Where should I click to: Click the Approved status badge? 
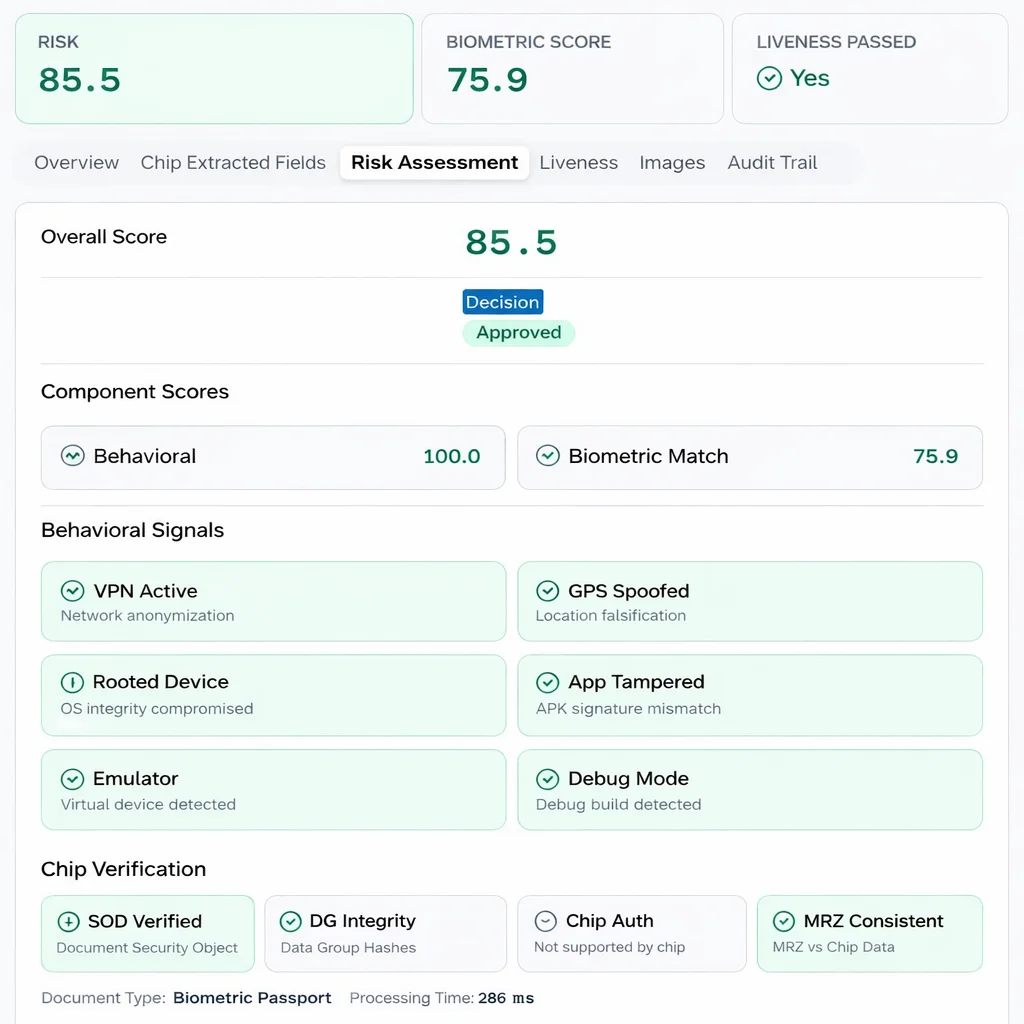pyautogui.click(x=518, y=332)
